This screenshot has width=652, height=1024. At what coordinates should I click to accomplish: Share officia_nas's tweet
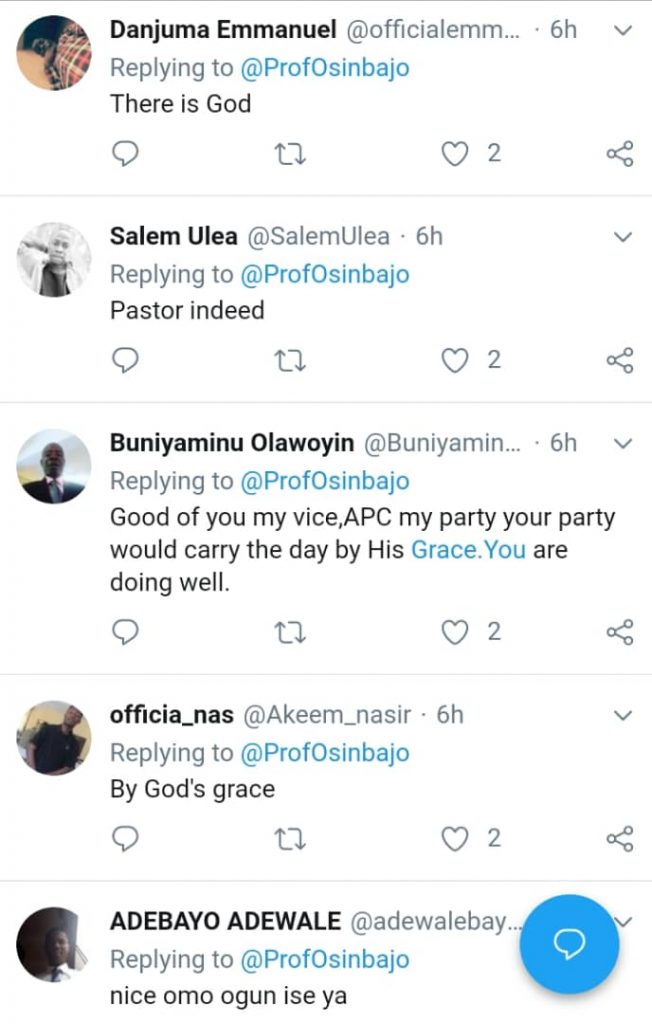(620, 838)
